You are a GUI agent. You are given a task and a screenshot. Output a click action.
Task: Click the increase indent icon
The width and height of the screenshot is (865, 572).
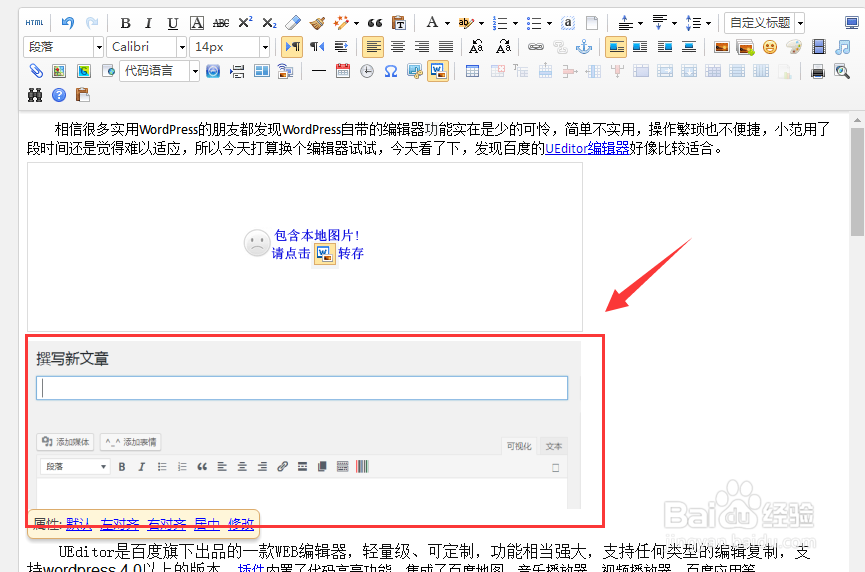(341, 47)
